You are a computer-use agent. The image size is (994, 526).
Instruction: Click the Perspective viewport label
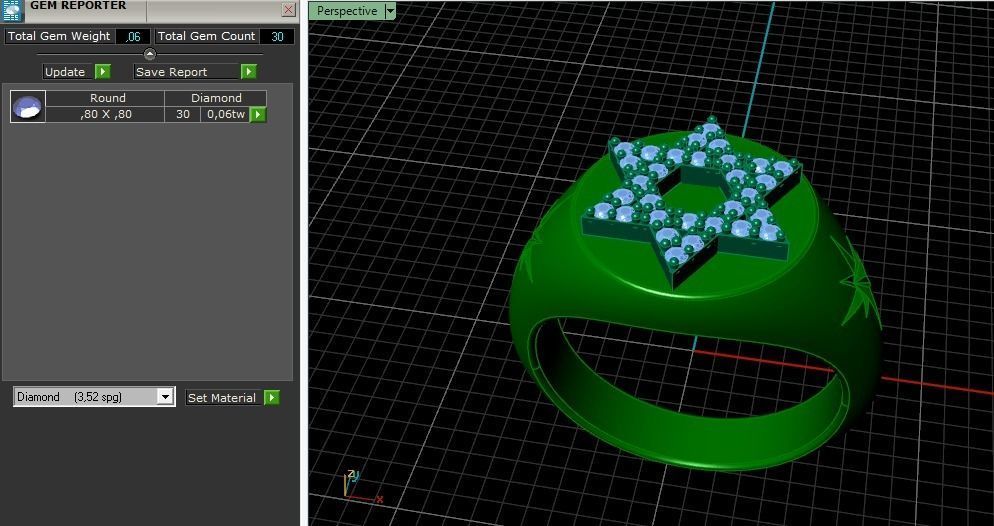point(347,11)
